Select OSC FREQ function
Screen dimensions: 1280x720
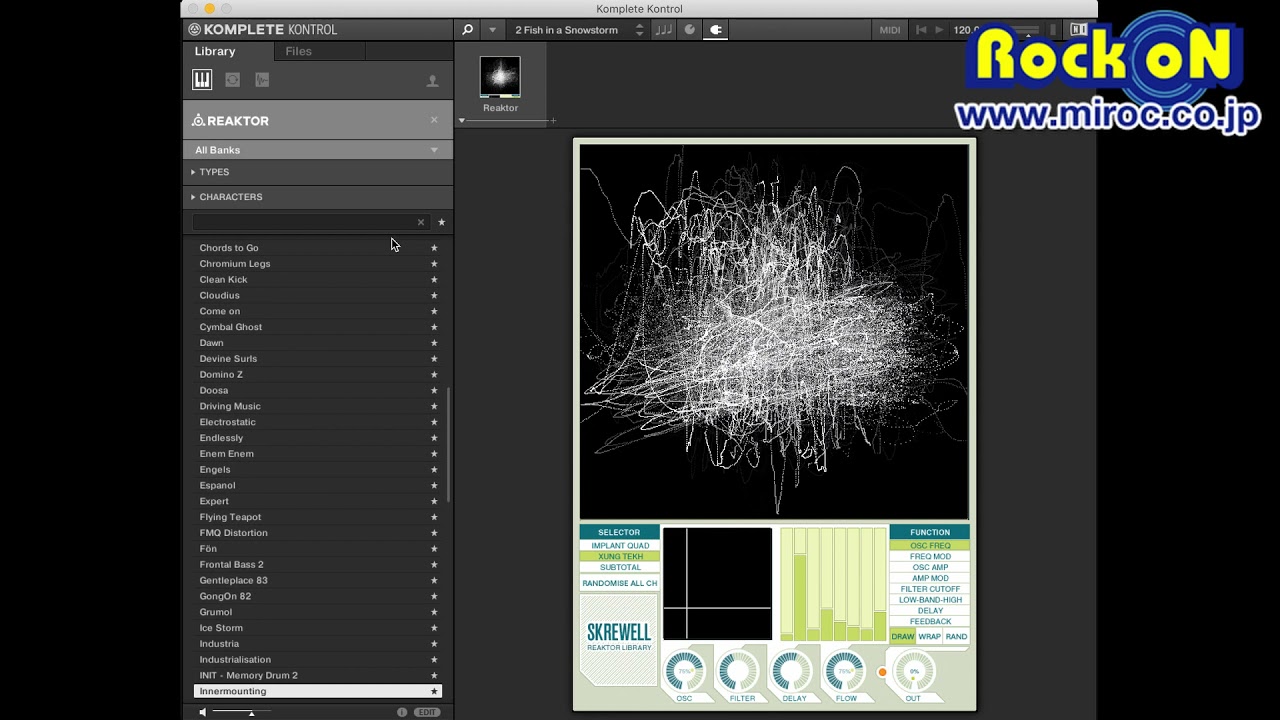(930, 546)
